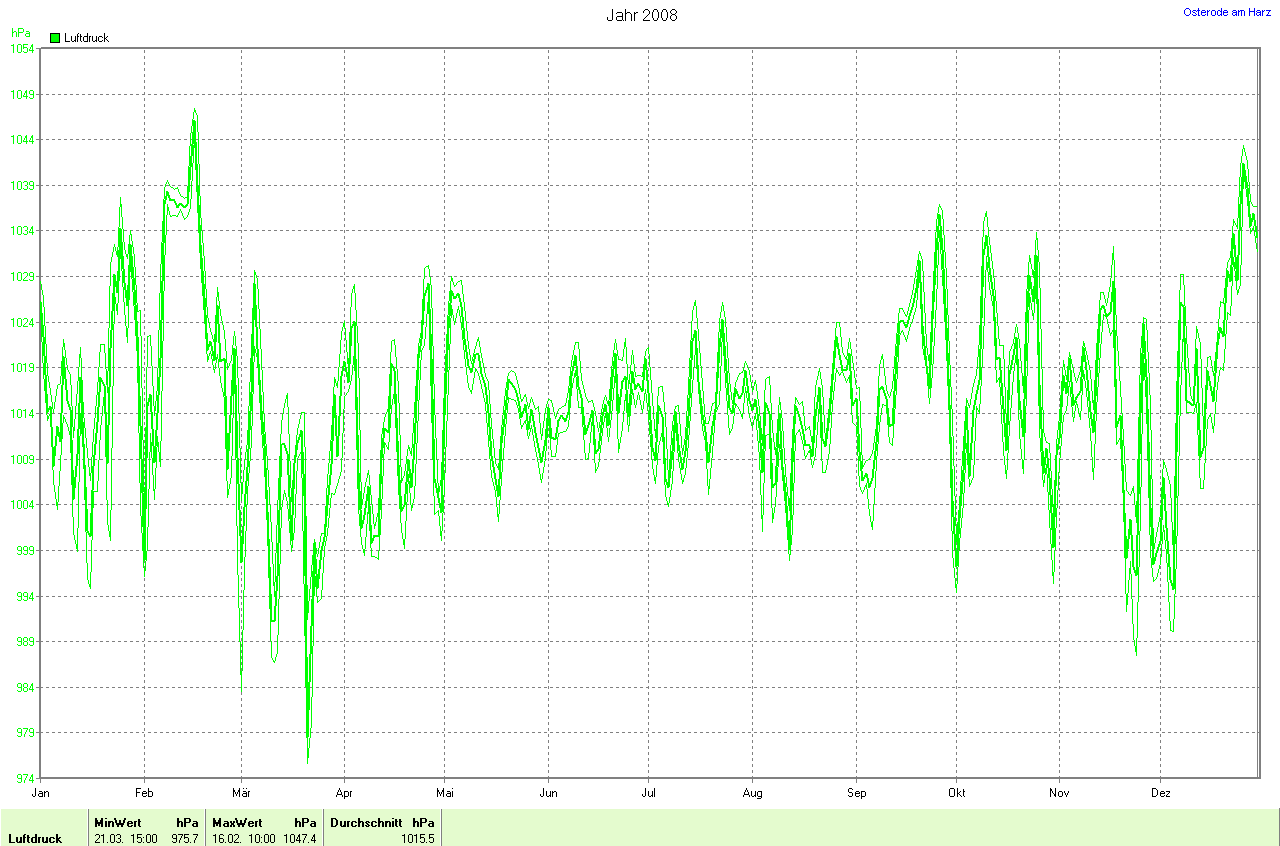The width and height of the screenshot is (1280, 846).
Task: Open the Osterode am Harz link
Action: click(1227, 12)
